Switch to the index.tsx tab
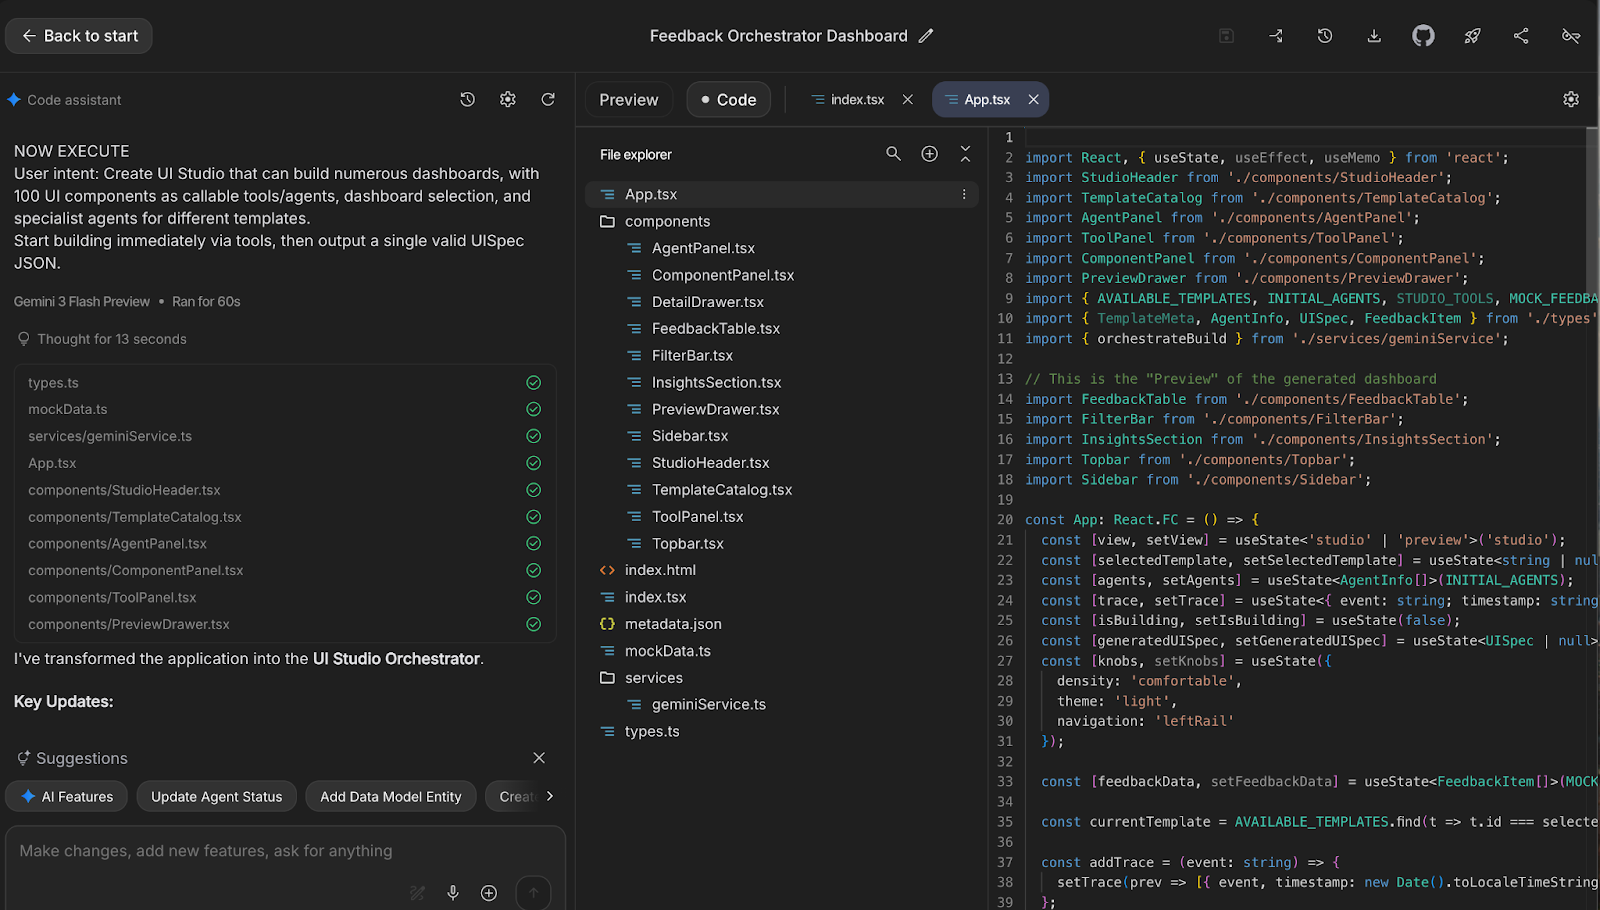The image size is (1600, 910). pos(855,99)
